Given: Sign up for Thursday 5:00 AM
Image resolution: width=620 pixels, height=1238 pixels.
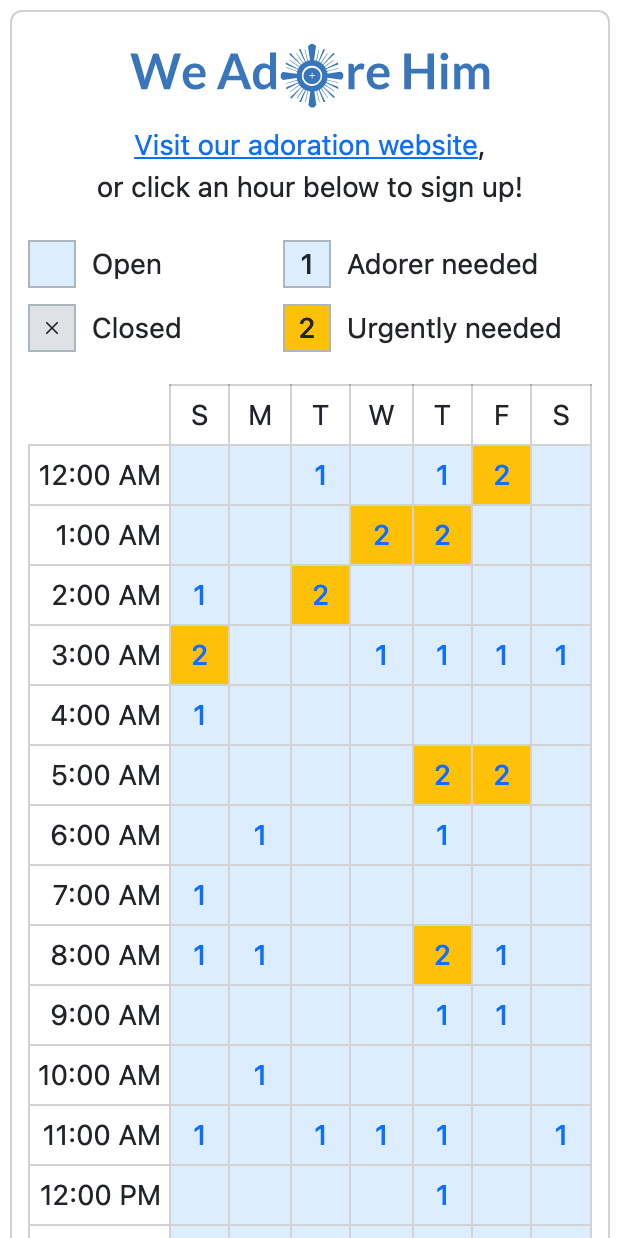Looking at the screenshot, I should (442, 775).
